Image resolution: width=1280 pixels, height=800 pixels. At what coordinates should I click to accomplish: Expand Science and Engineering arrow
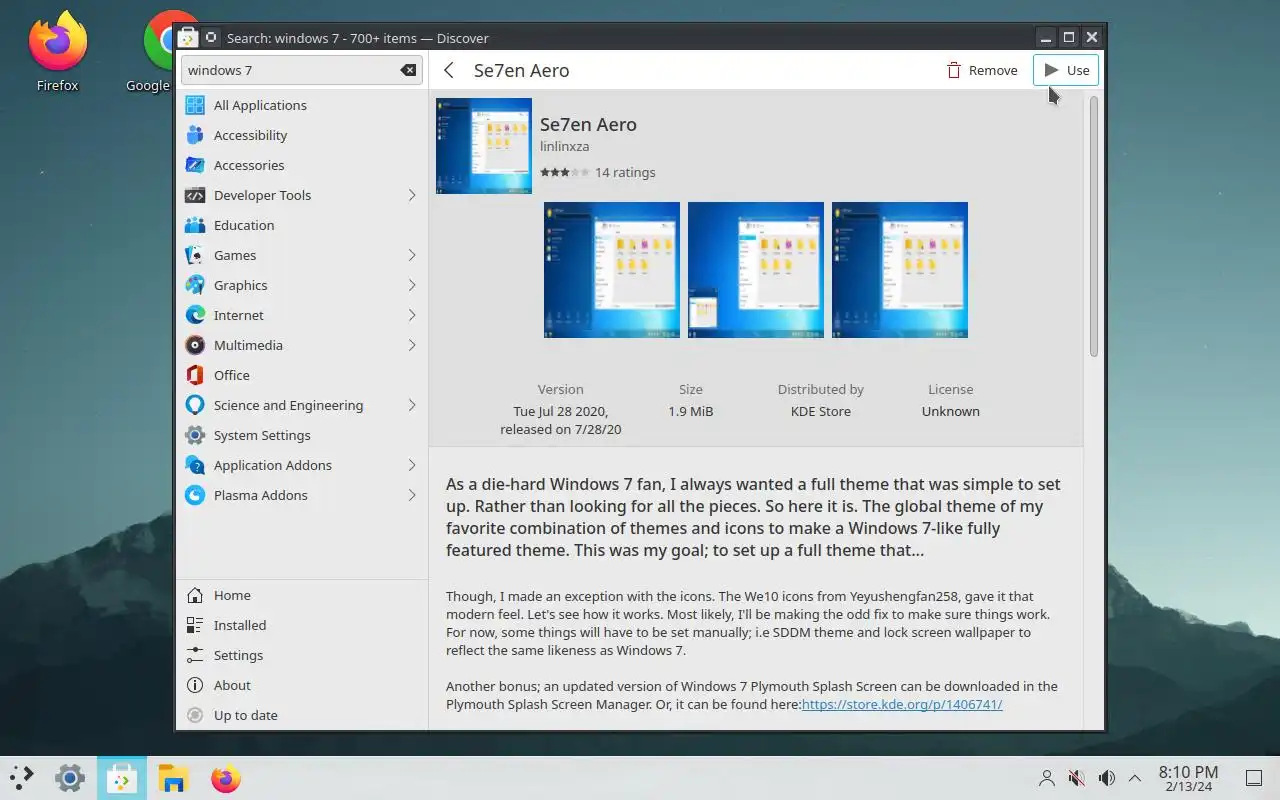point(411,405)
